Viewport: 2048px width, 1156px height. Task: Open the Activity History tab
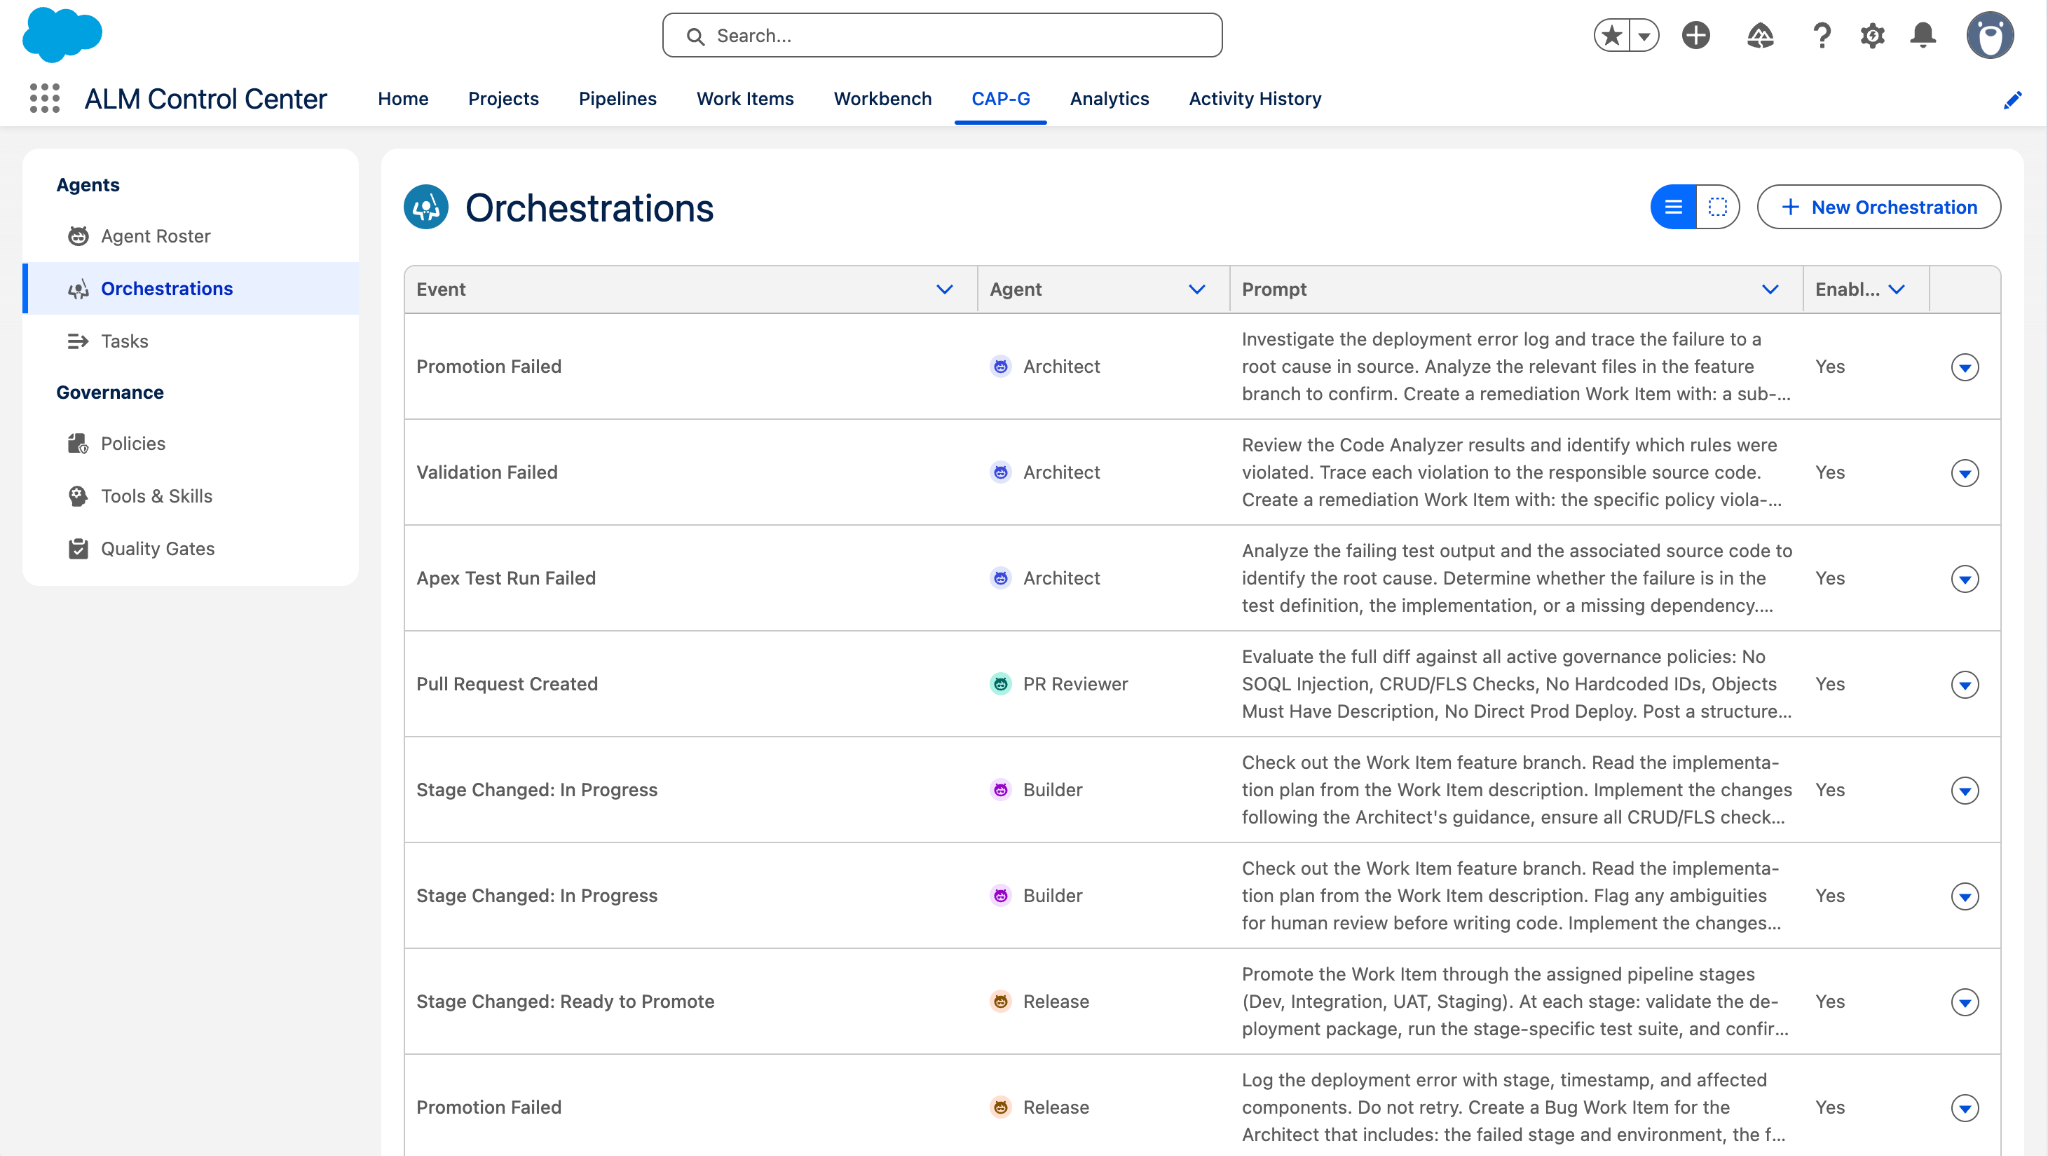(1255, 99)
